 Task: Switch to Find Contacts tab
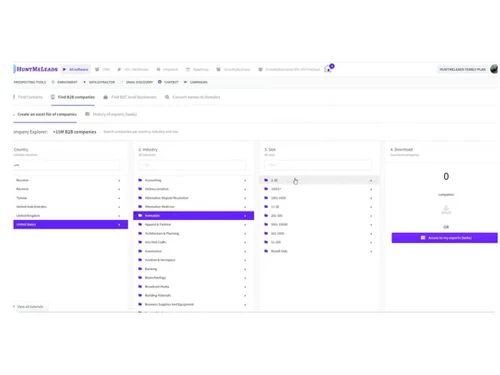pyautogui.click(x=28, y=97)
